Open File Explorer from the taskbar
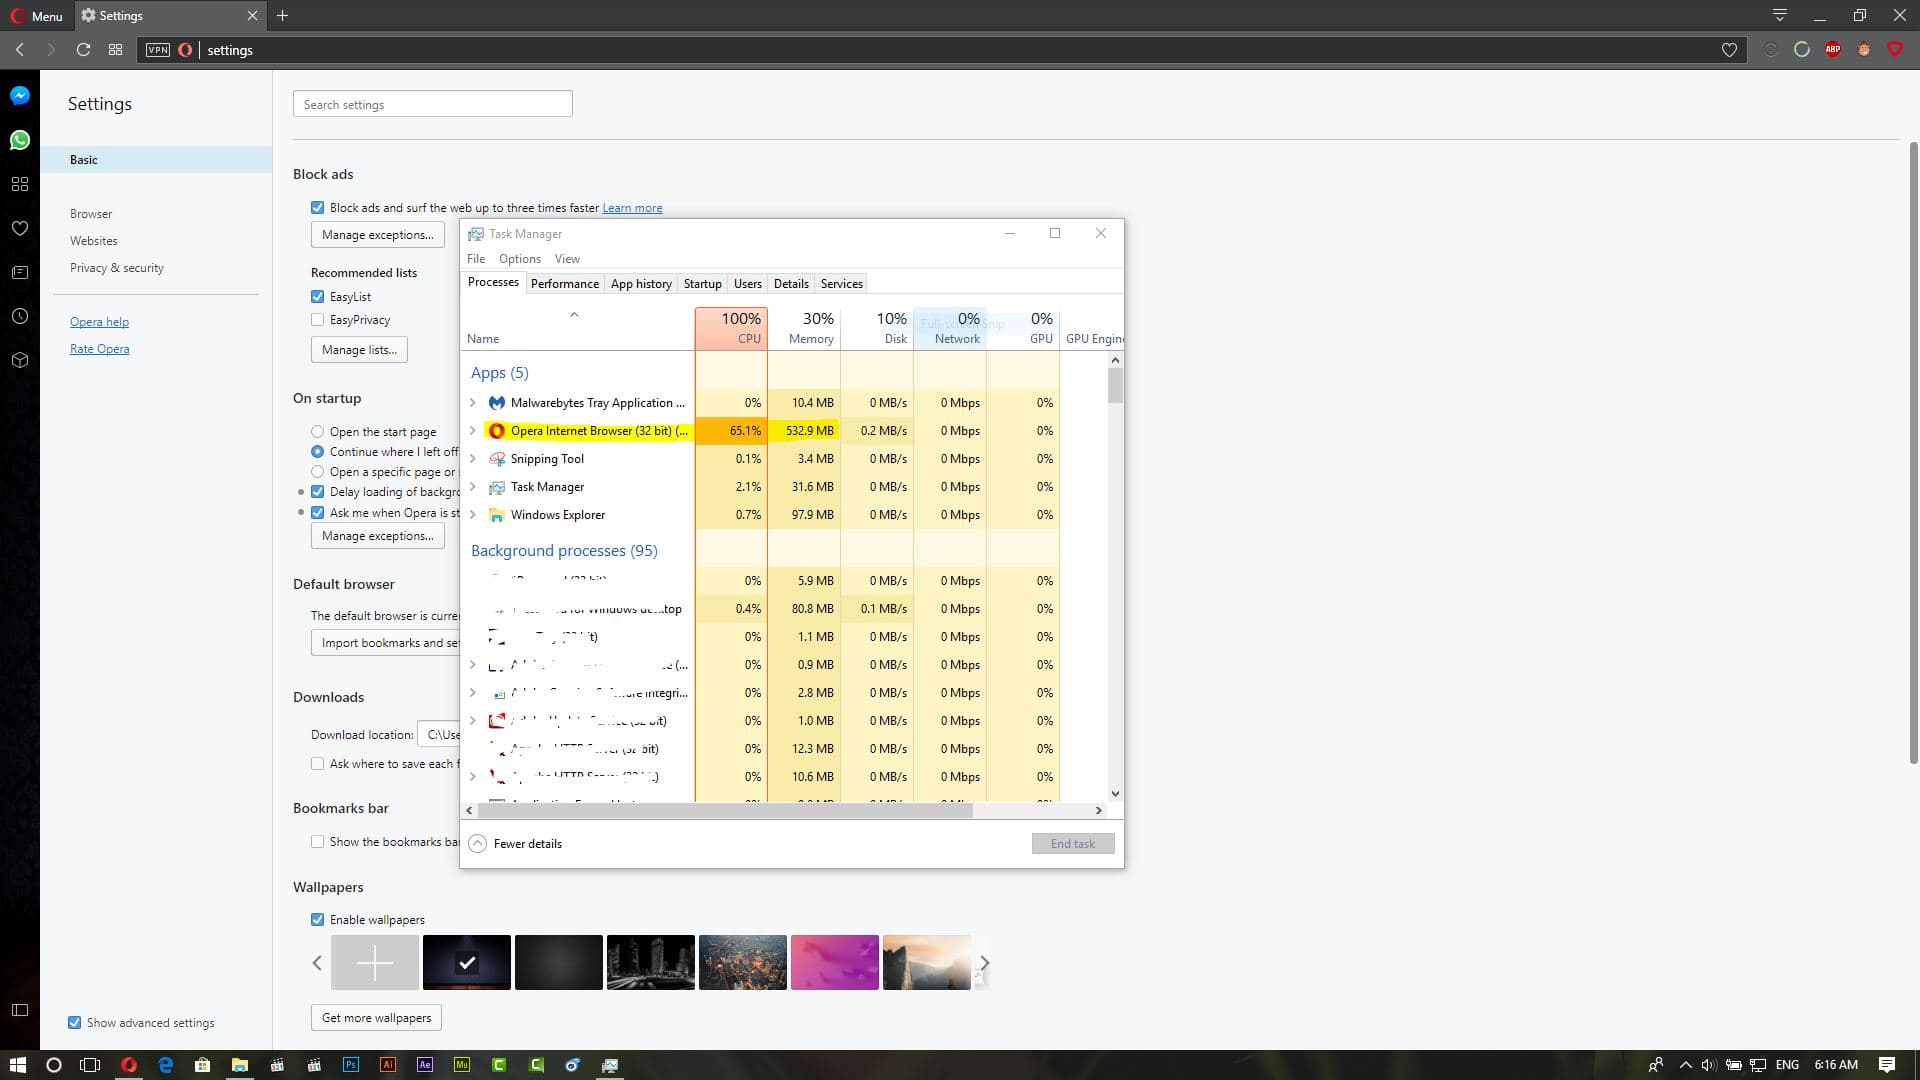 pyautogui.click(x=240, y=1065)
